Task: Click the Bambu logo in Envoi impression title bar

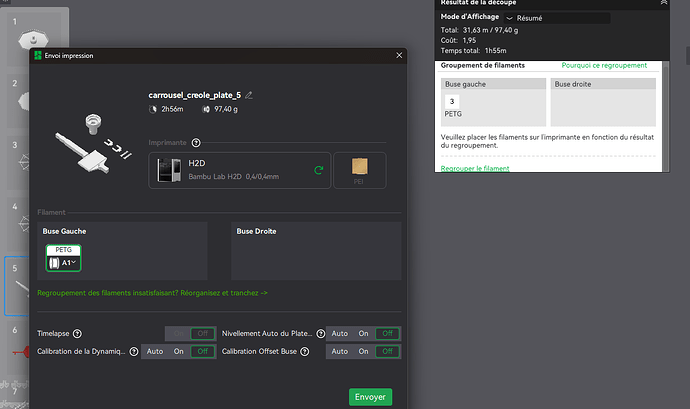Action: pos(38,55)
